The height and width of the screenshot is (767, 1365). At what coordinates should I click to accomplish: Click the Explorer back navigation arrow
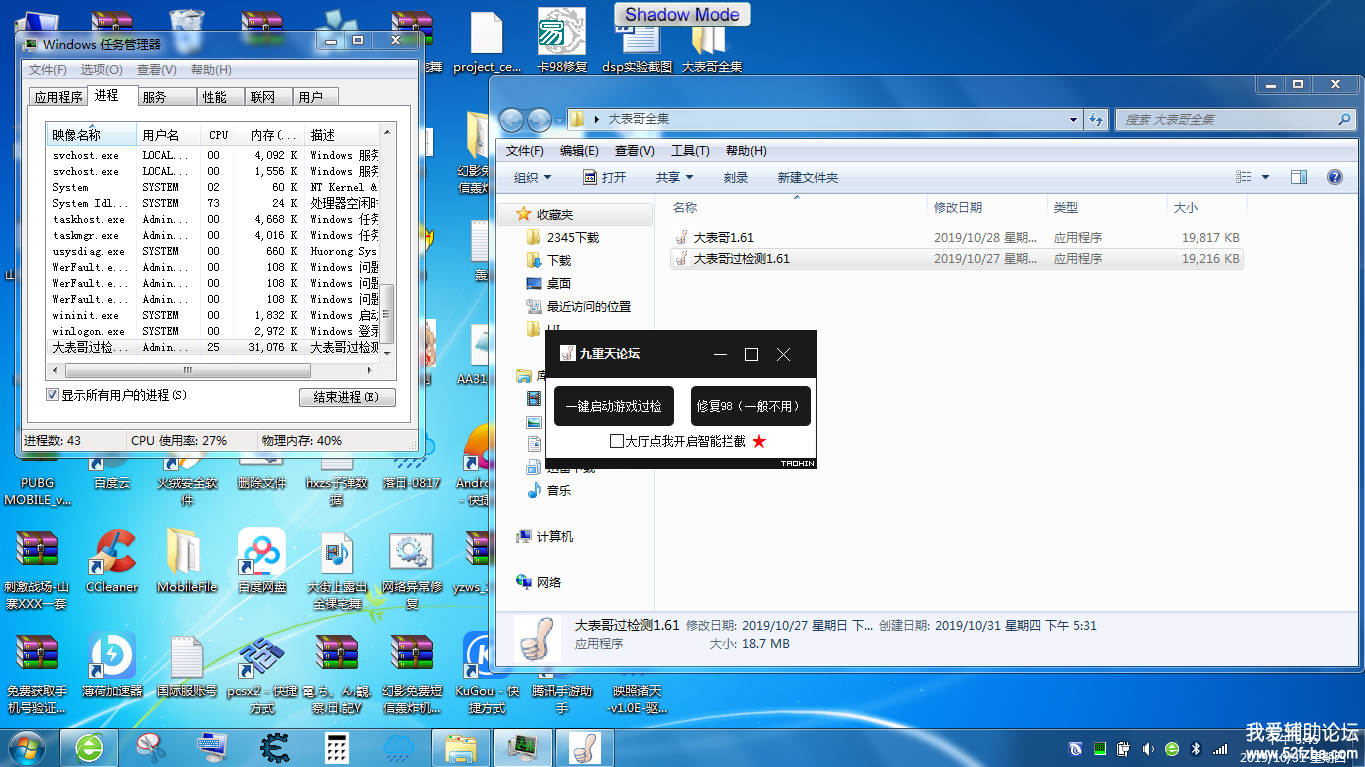click(511, 120)
